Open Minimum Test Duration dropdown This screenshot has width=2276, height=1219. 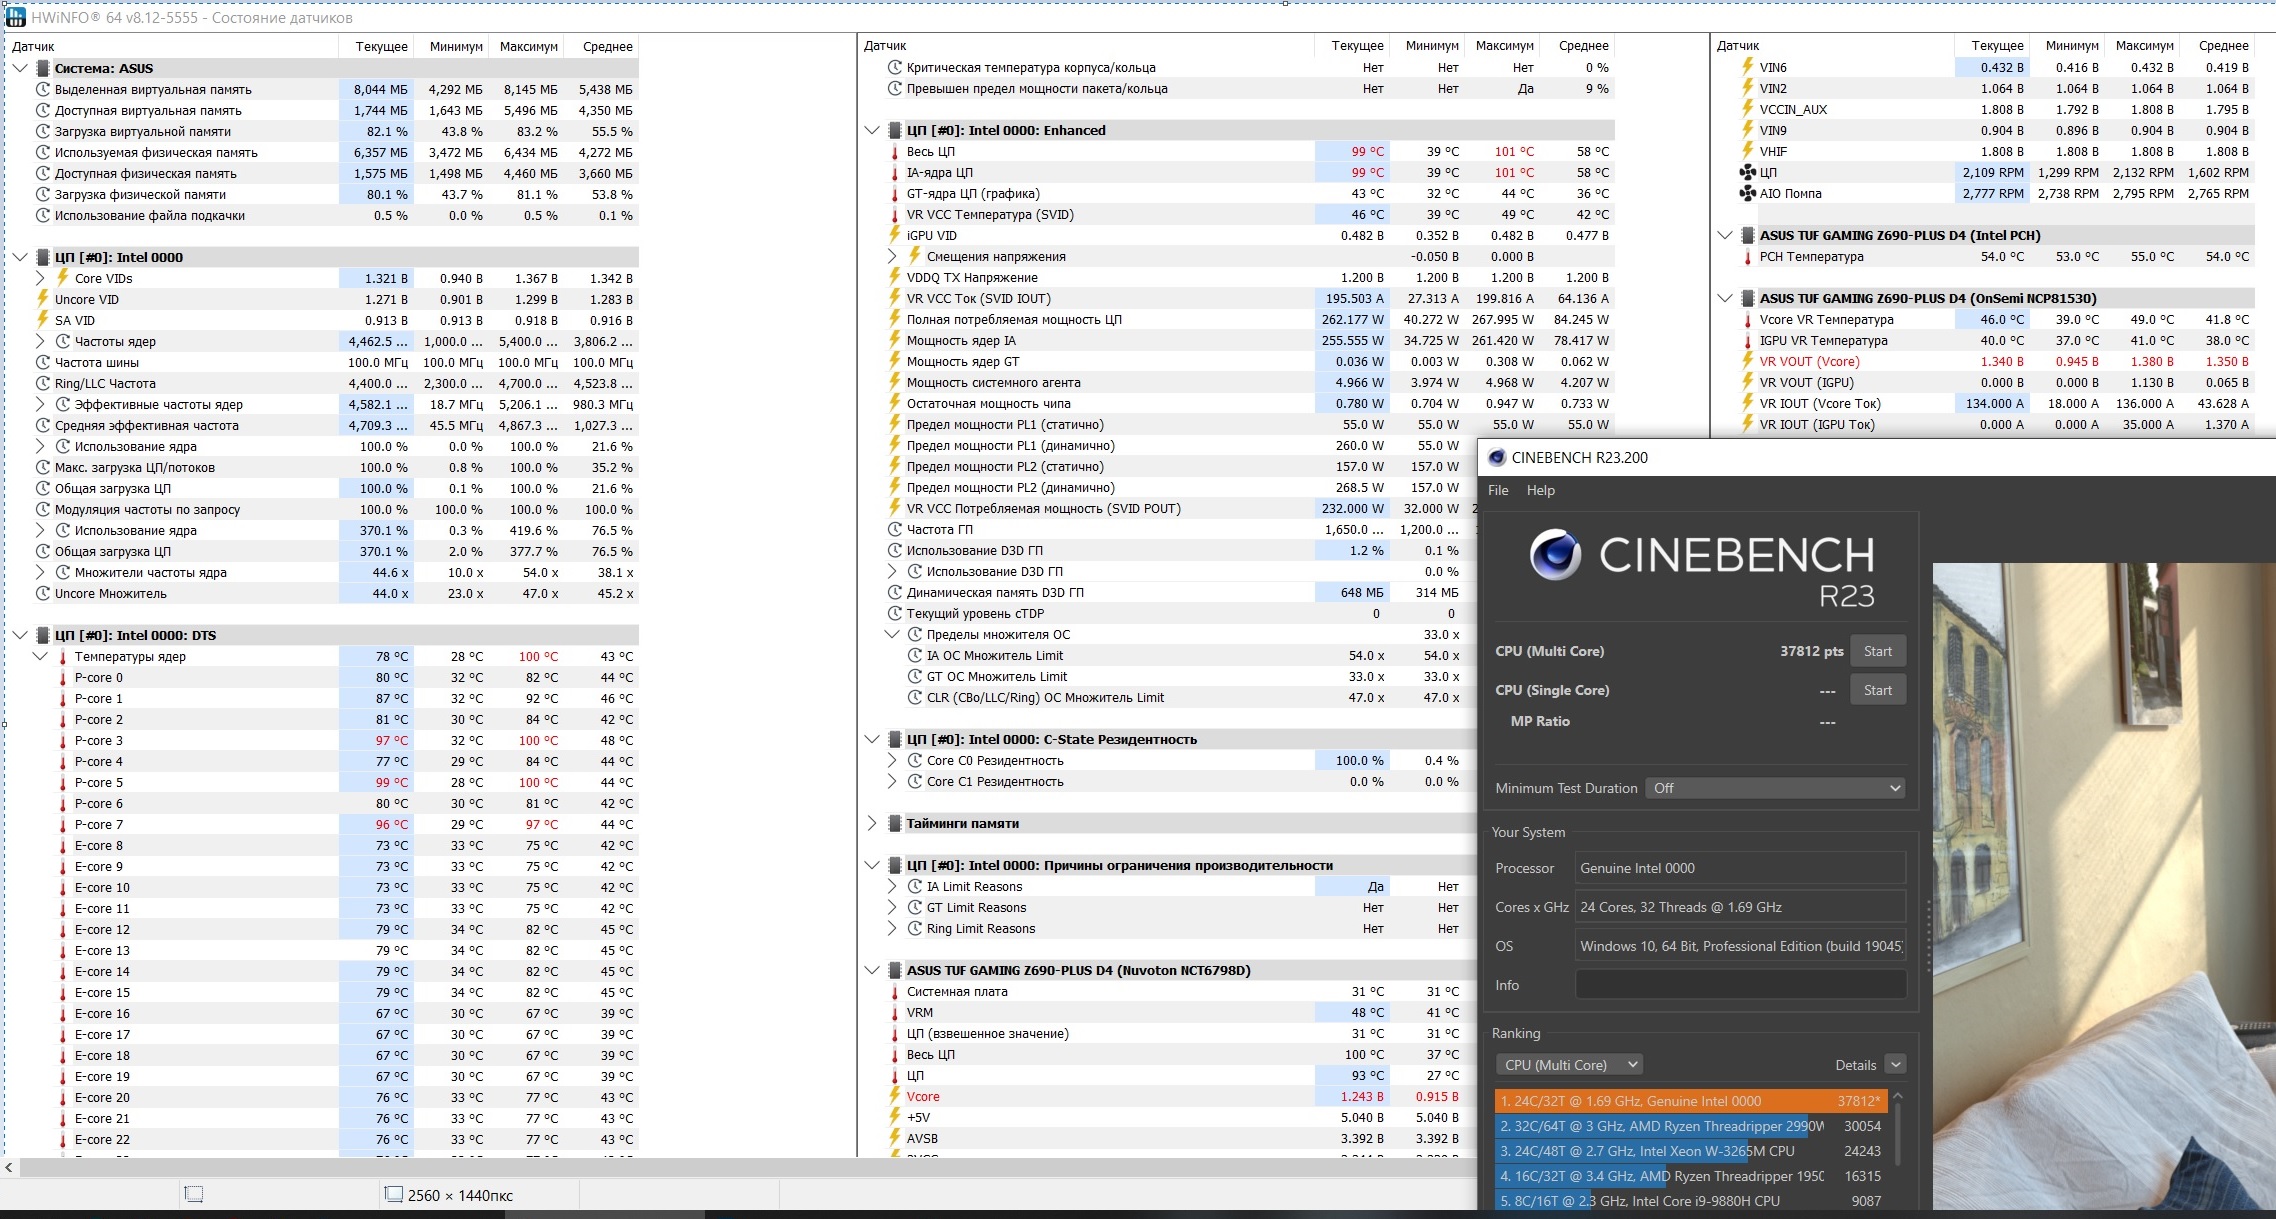pos(1775,788)
